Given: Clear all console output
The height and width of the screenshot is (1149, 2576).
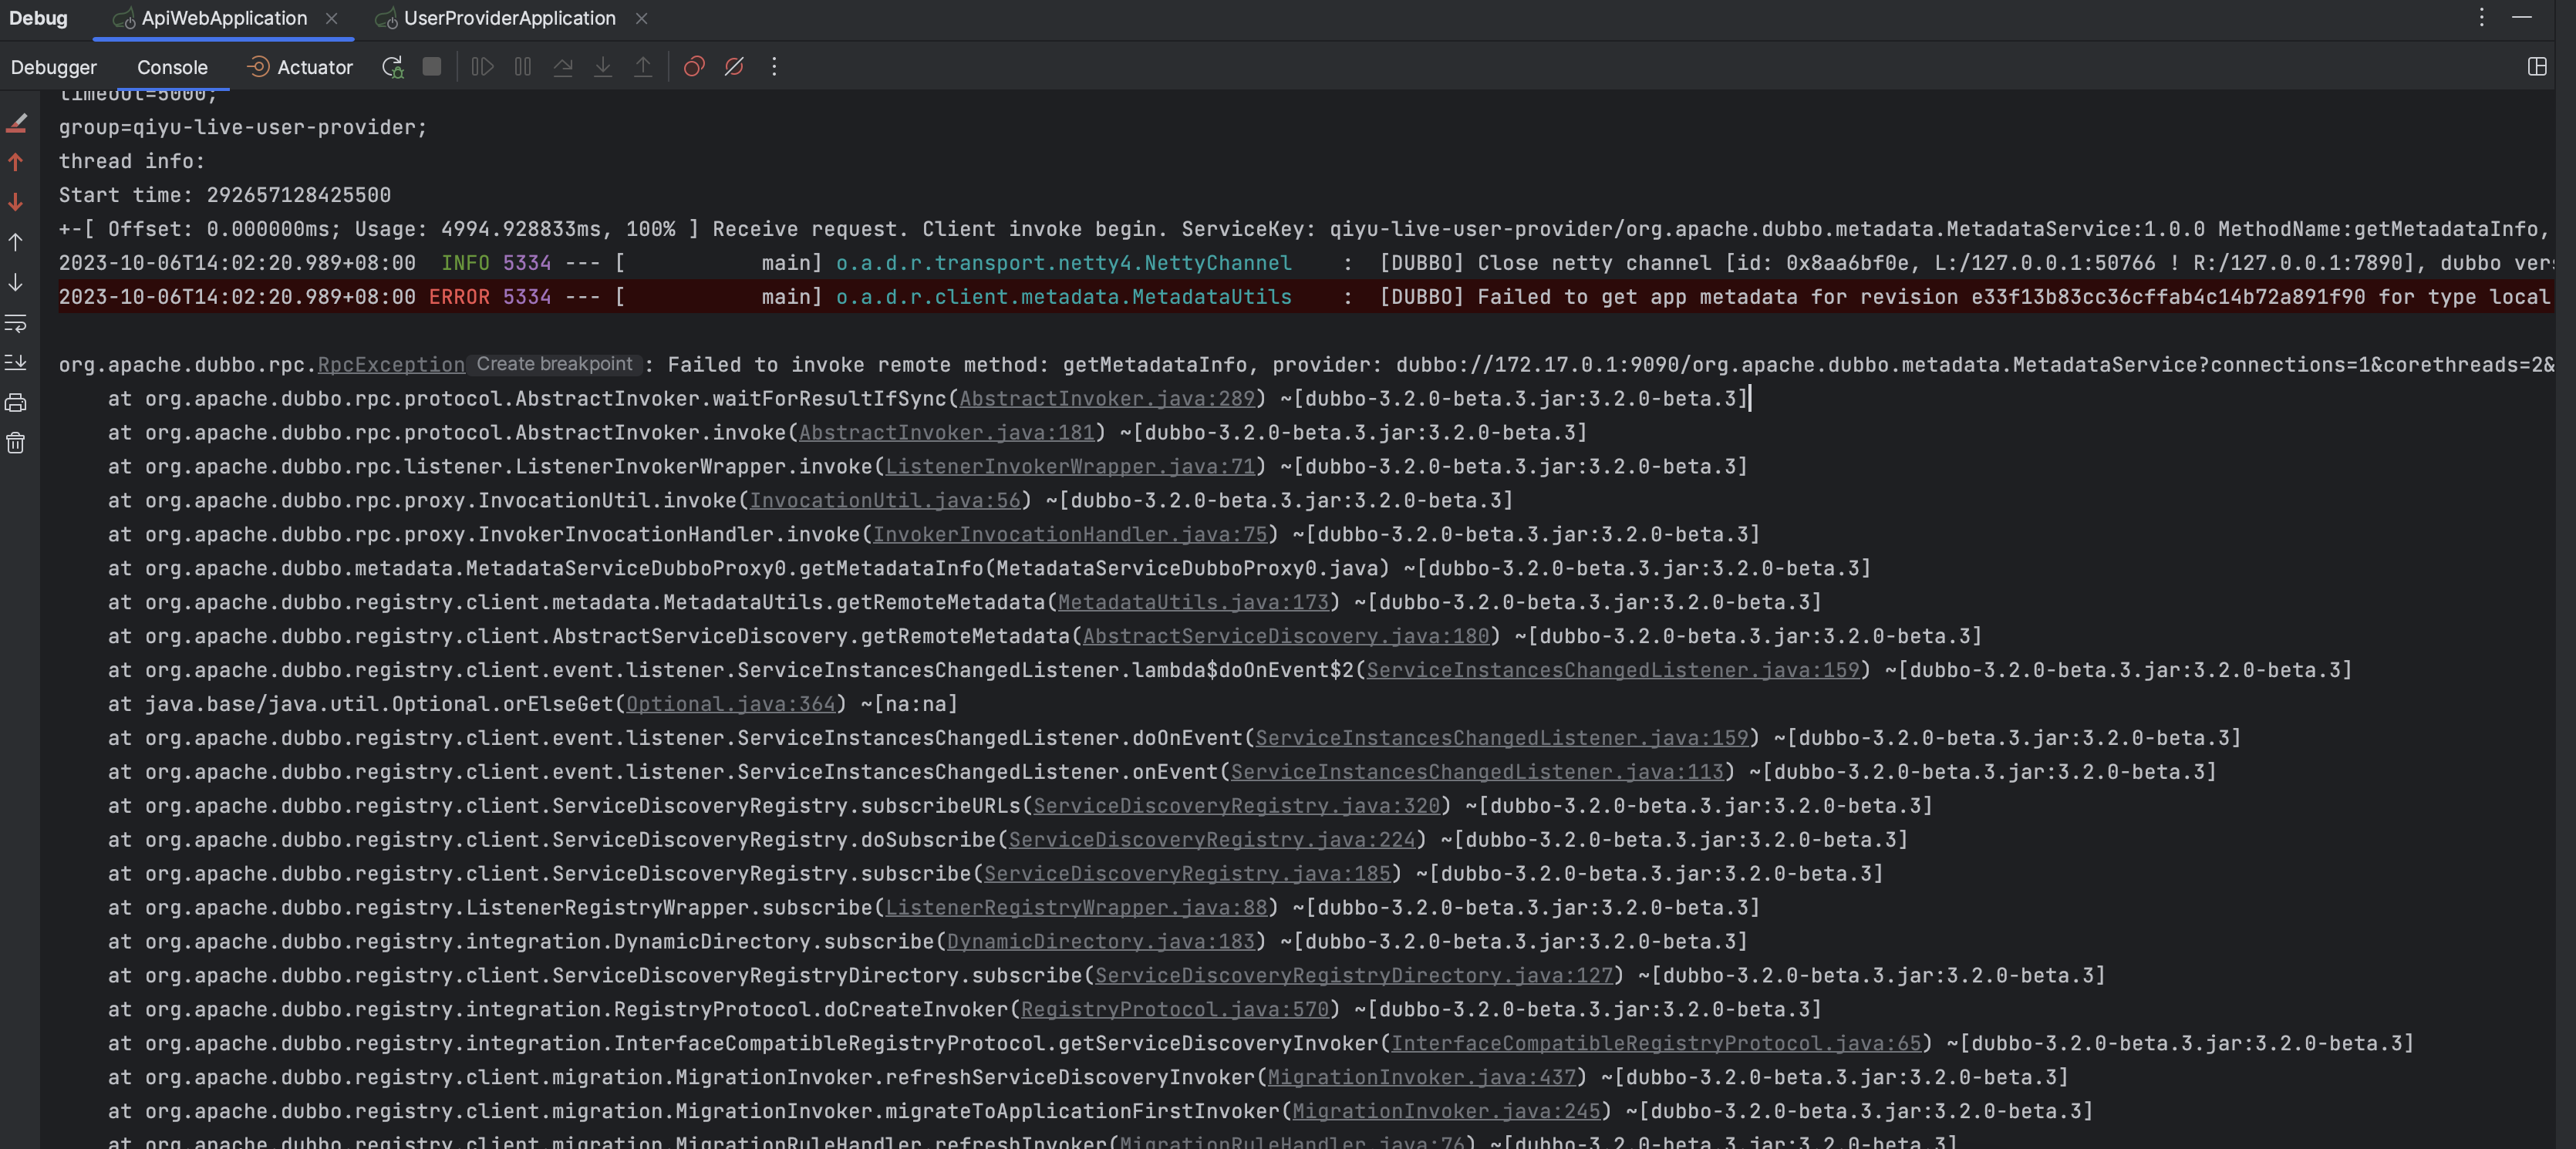Looking at the screenshot, I should 16,443.
